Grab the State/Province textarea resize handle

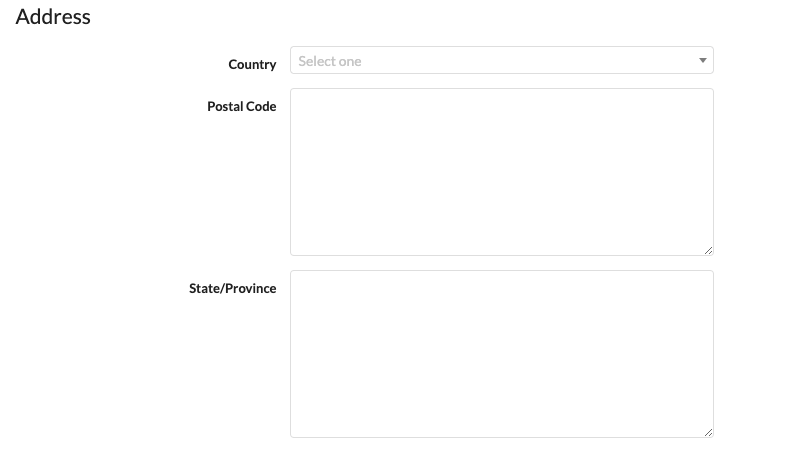click(708, 432)
